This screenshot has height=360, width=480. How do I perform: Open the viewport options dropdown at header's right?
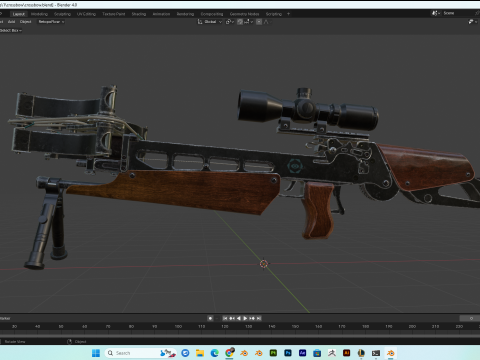(x=473, y=22)
